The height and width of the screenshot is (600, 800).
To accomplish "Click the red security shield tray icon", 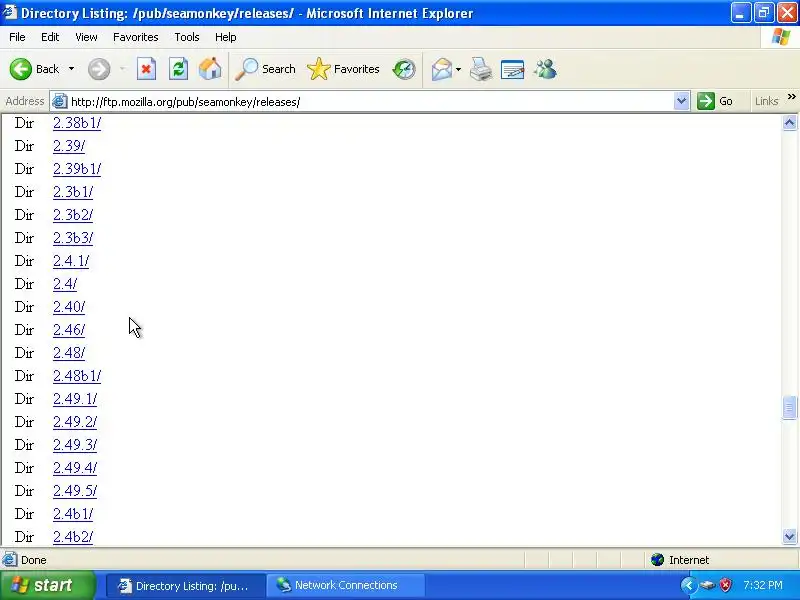I will point(725,585).
